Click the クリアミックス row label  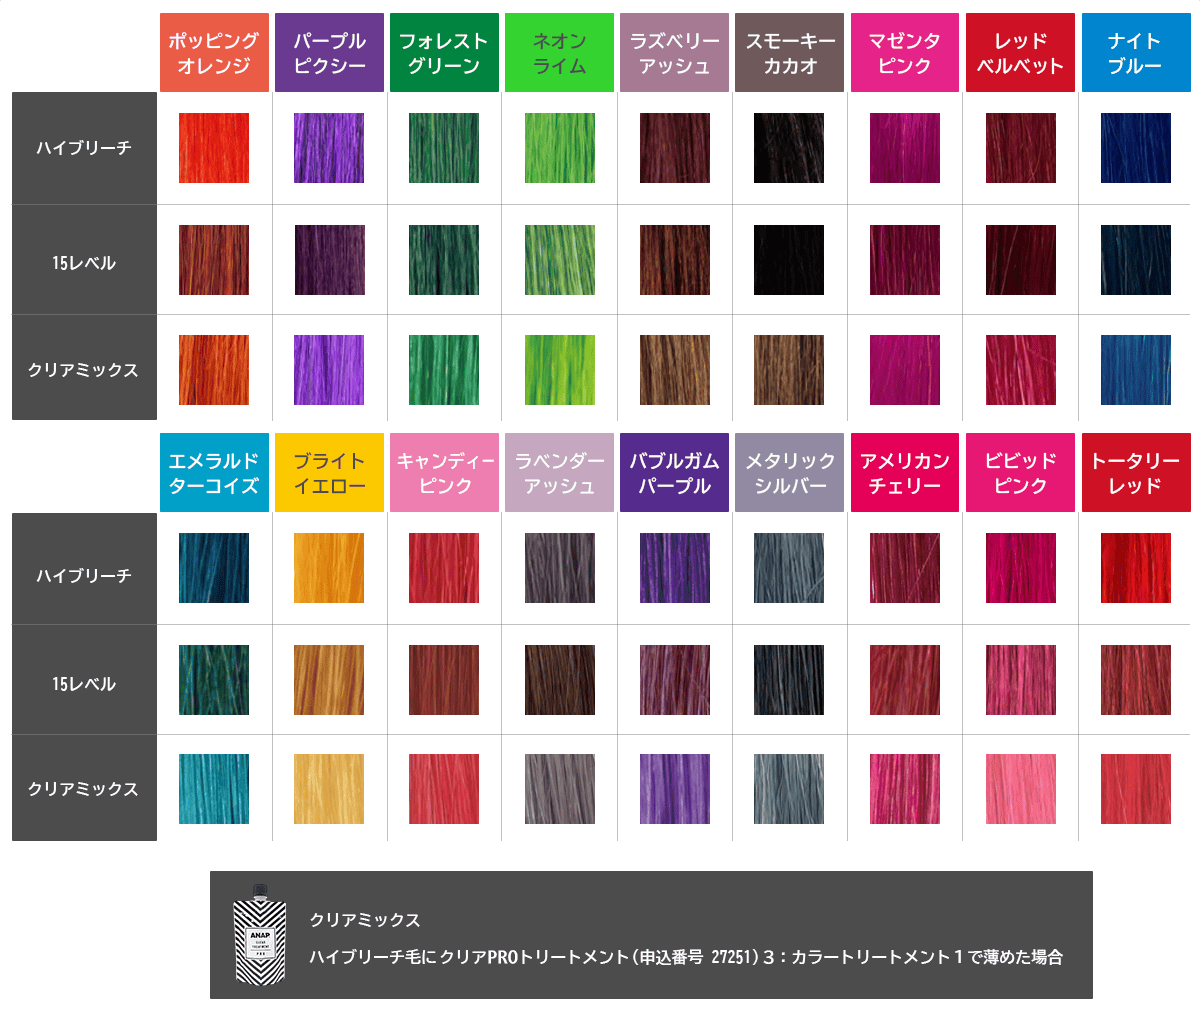click(x=83, y=367)
